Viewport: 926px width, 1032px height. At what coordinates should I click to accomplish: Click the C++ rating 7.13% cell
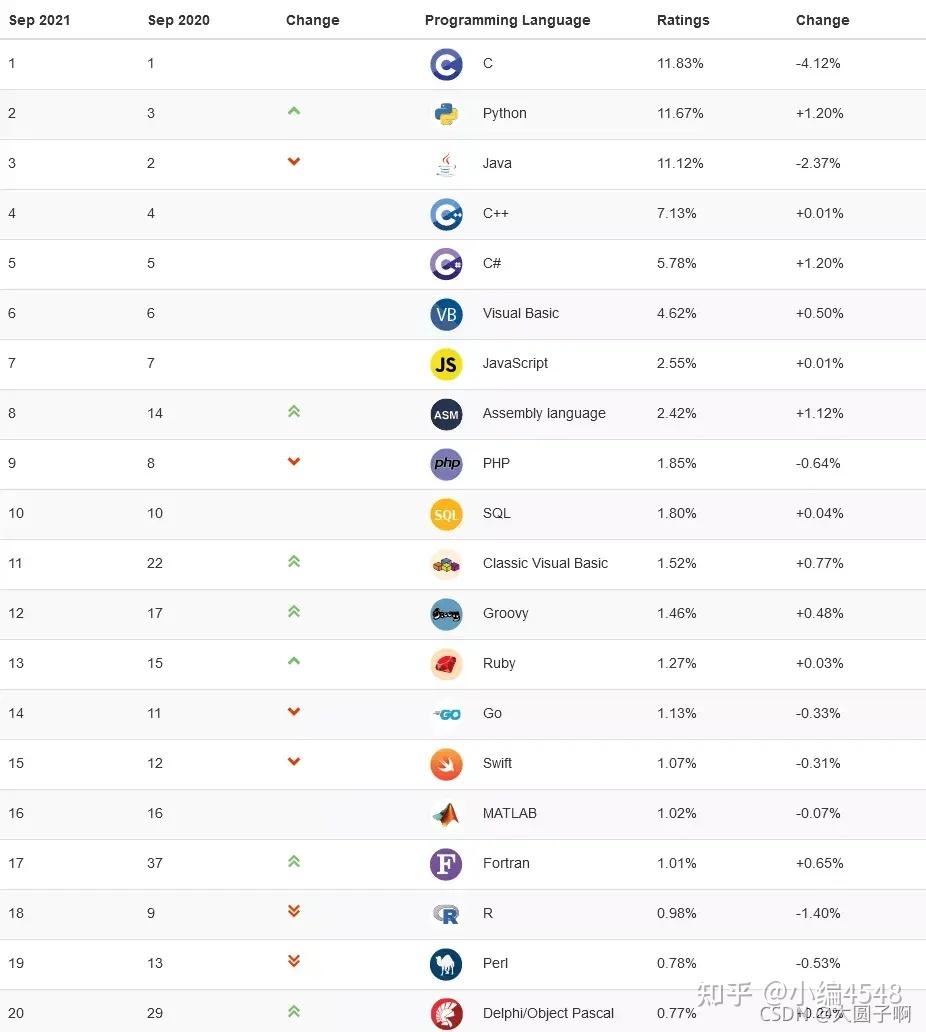coord(677,213)
